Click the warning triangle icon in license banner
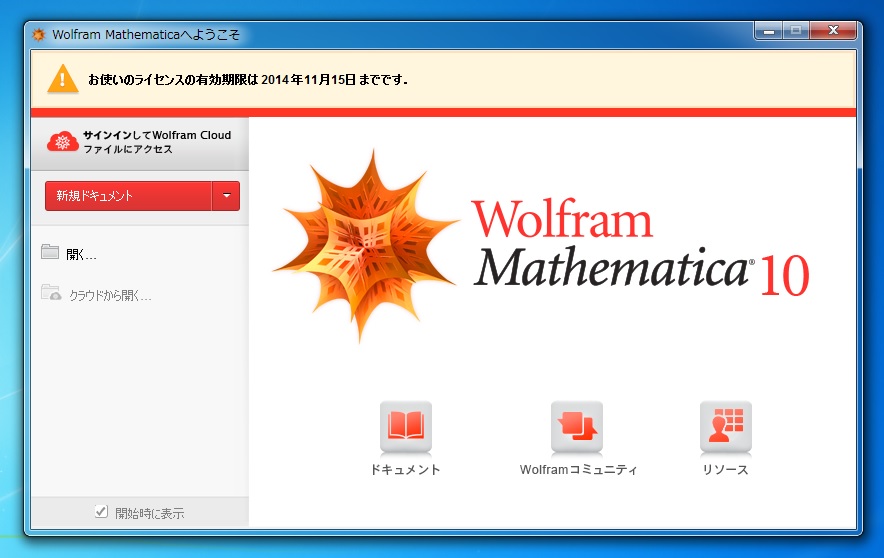The image size is (884, 558). click(63, 79)
